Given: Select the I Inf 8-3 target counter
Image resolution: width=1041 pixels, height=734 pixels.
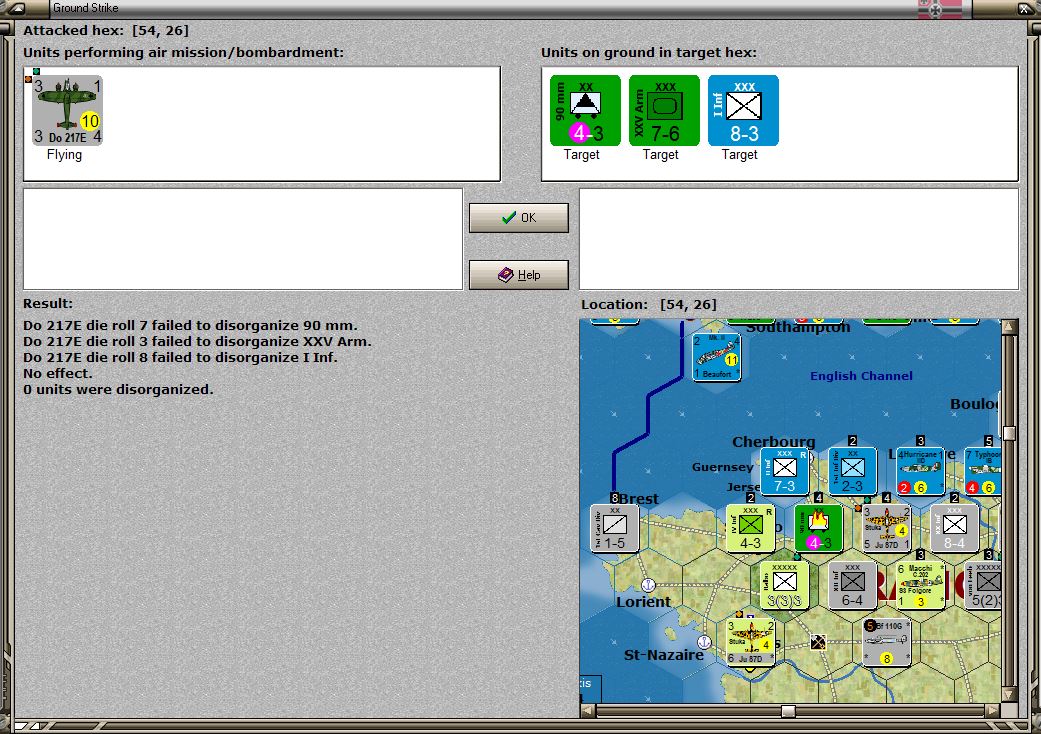Looking at the screenshot, I should pos(743,110).
